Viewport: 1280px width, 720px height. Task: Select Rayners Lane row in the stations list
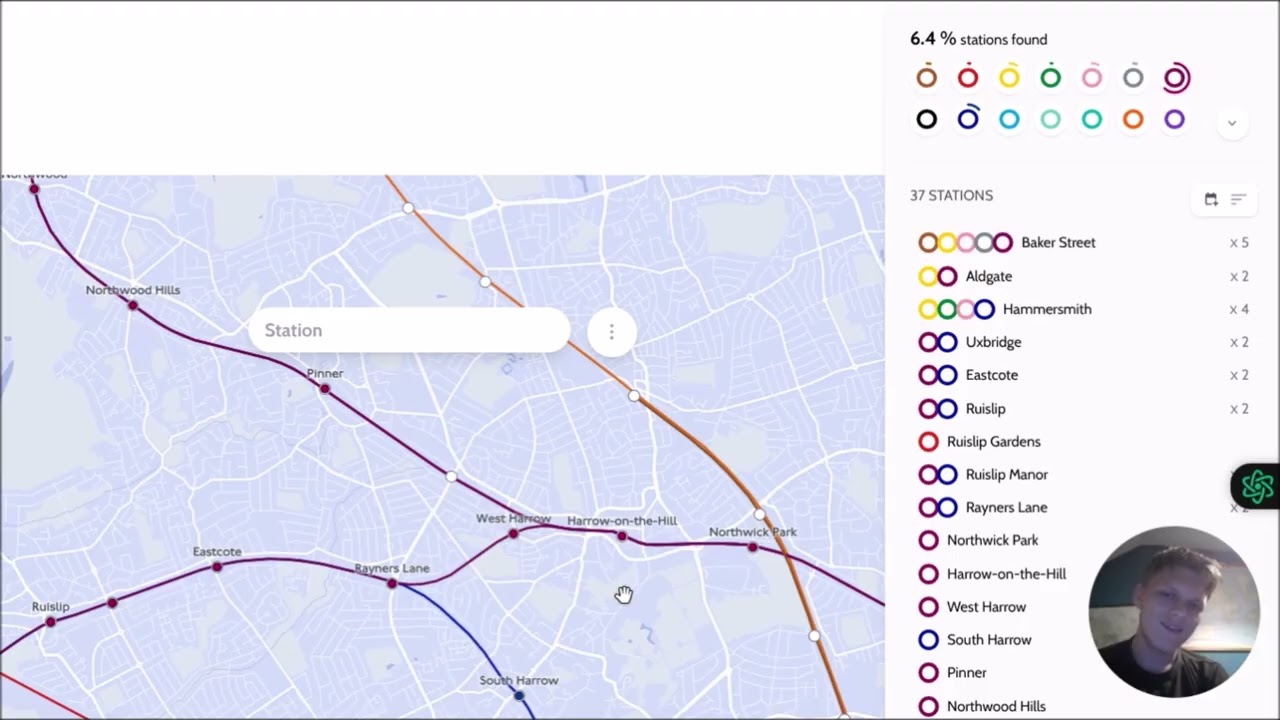point(1084,507)
